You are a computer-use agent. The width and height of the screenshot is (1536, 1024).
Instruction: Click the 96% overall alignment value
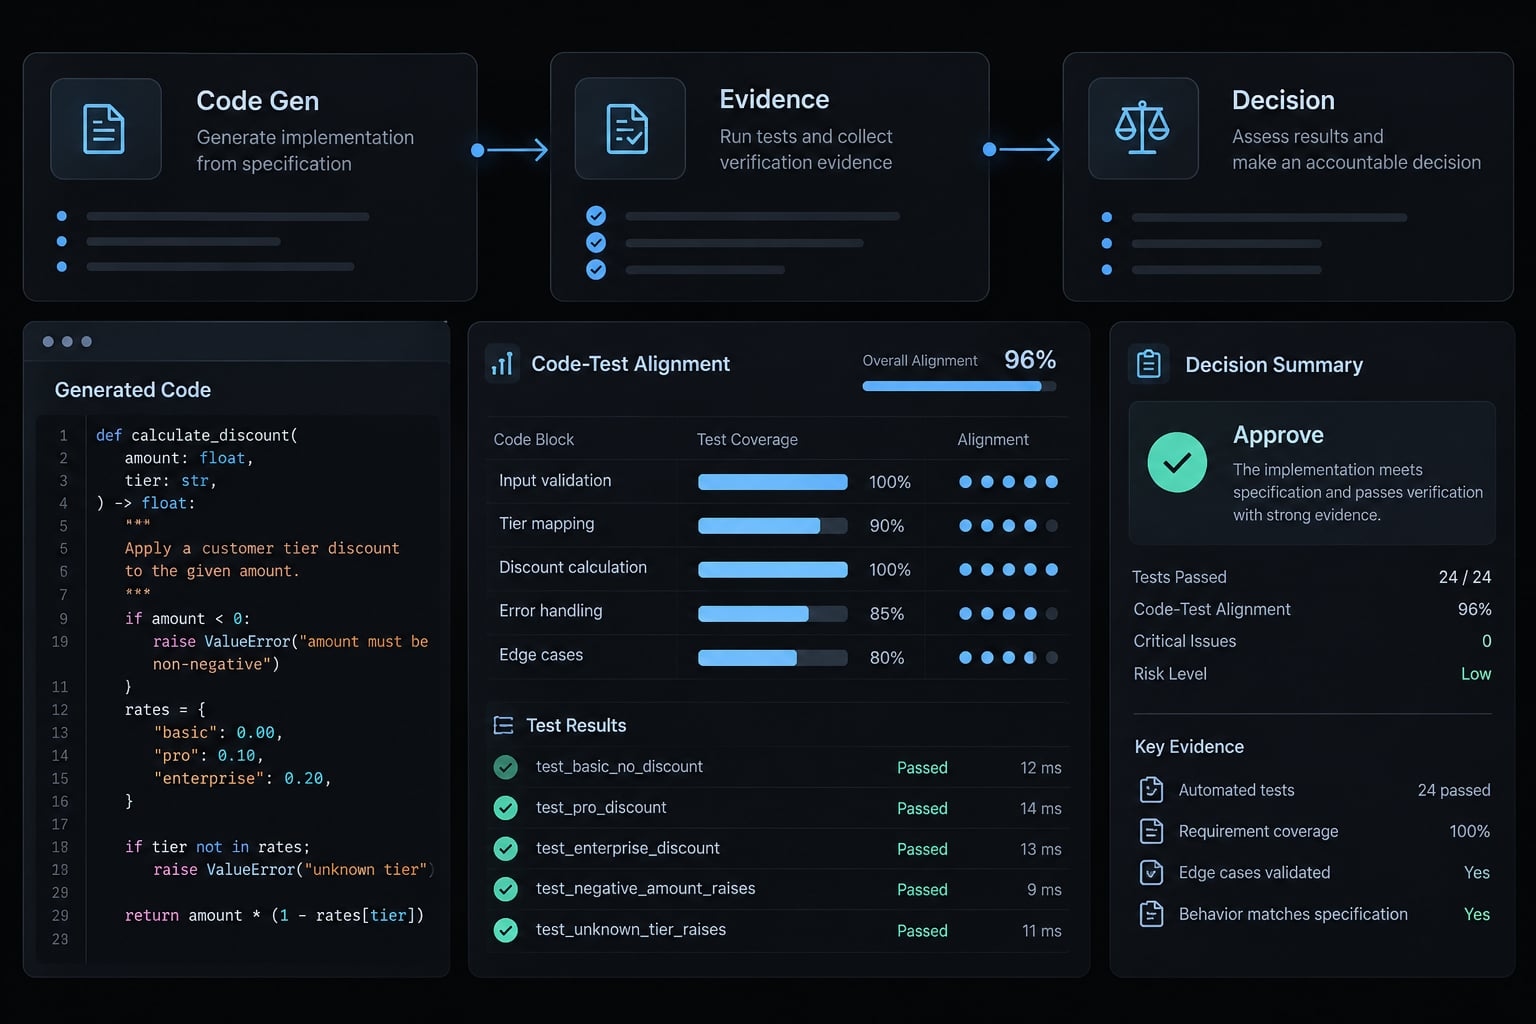1030,360
